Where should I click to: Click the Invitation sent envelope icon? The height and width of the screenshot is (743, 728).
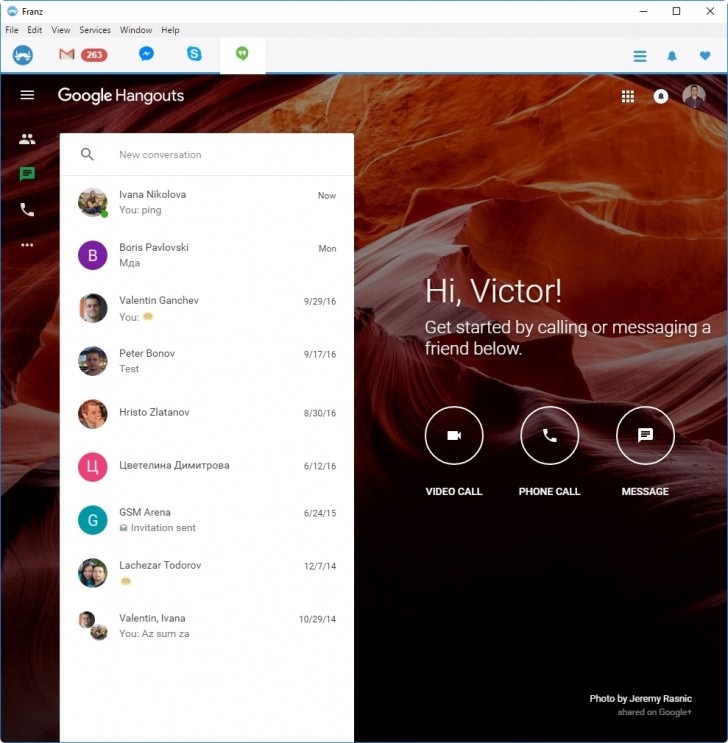pos(123,528)
